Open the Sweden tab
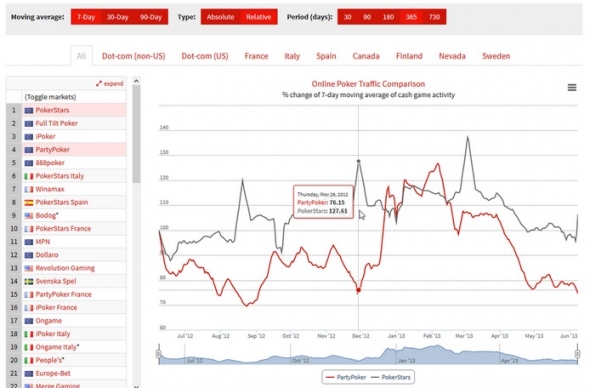The height and width of the screenshot is (388, 590). (x=496, y=56)
